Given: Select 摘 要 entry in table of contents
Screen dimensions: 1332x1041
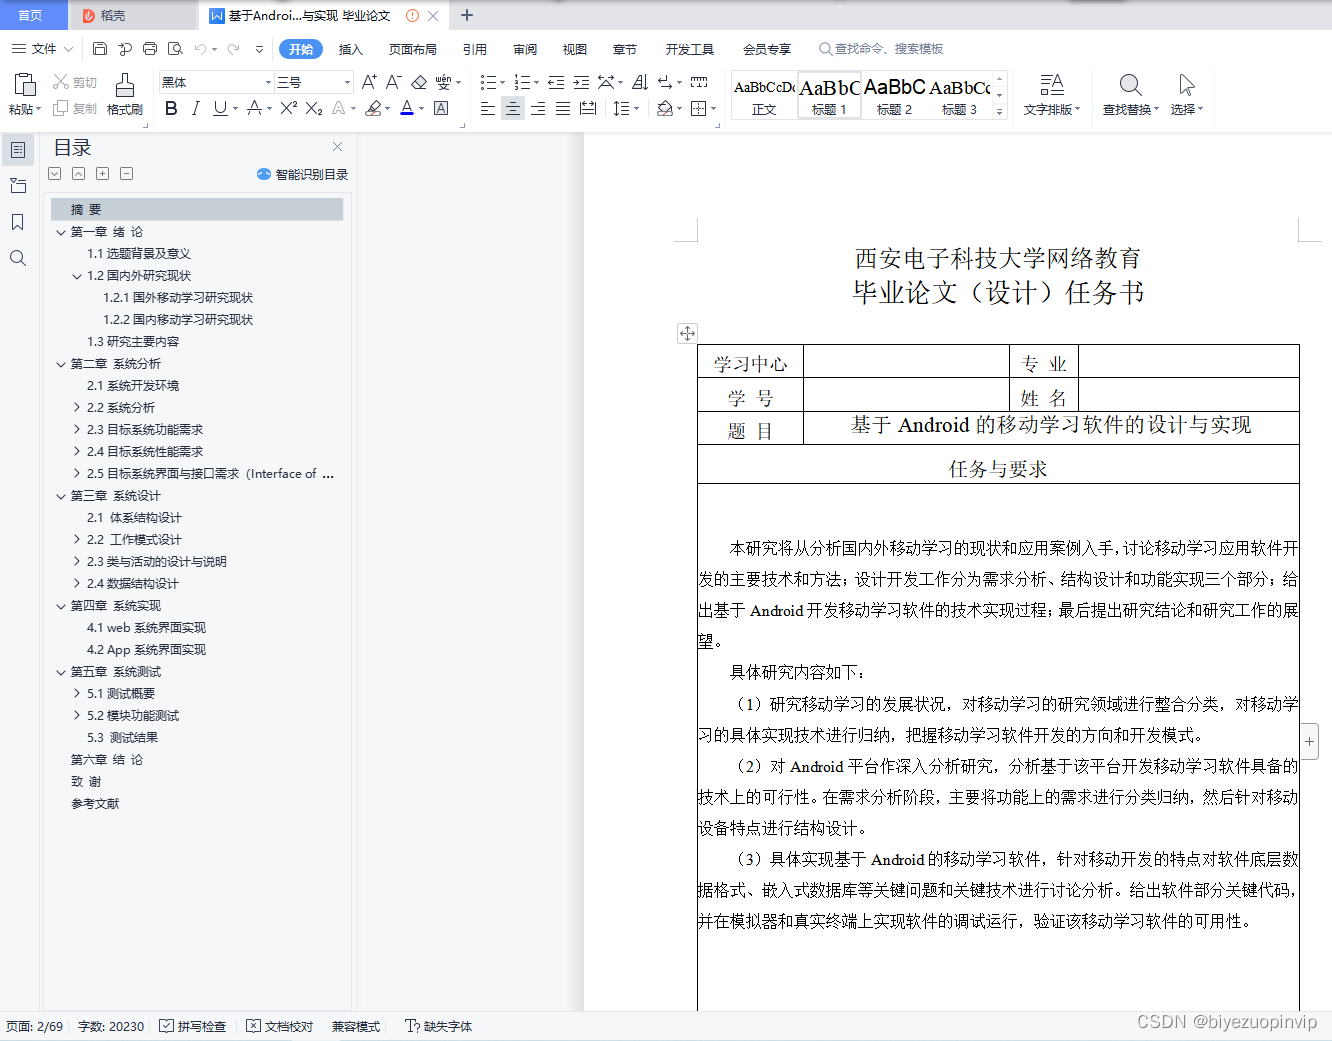Looking at the screenshot, I should coord(86,209).
